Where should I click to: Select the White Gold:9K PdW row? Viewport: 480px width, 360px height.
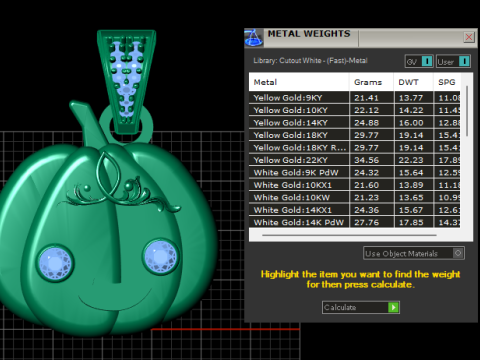coord(354,172)
